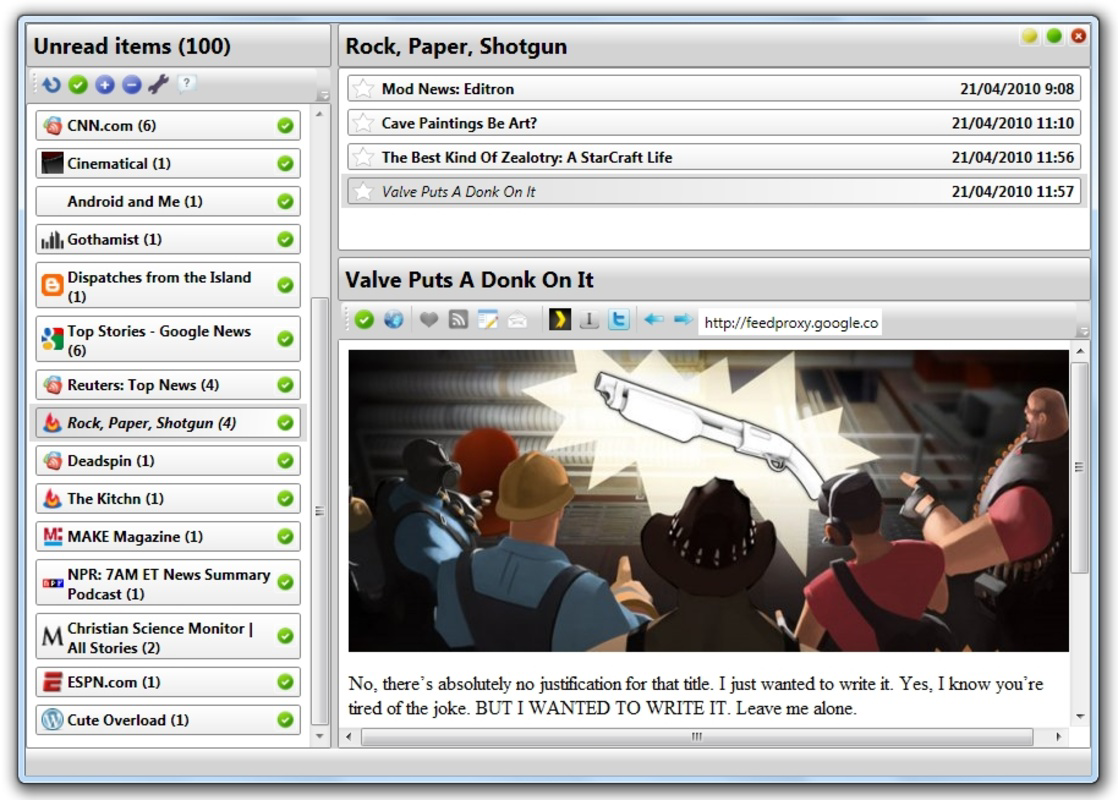Open settings via the wrench icon

pyautogui.click(x=158, y=85)
